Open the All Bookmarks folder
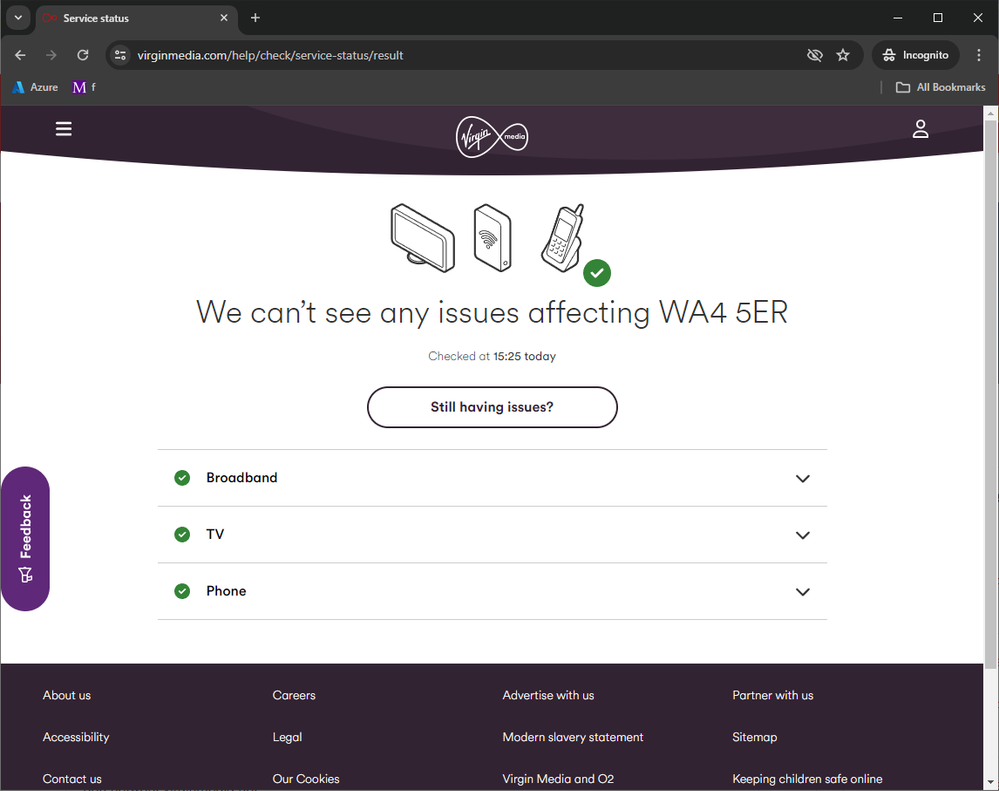Screen dimensions: 999x791 click(940, 87)
